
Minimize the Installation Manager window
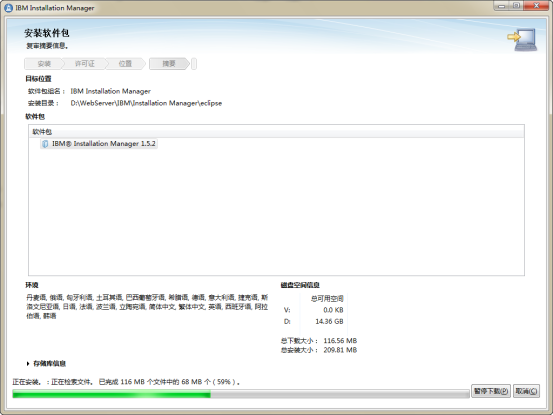tap(501, 6)
